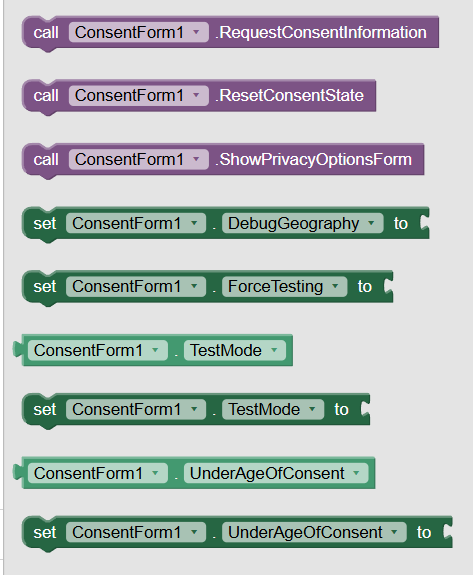The height and width of the screenshot is (575, 473).
Task: Open the ForceTesting property dropdown
Action: [x=285, y=286]
